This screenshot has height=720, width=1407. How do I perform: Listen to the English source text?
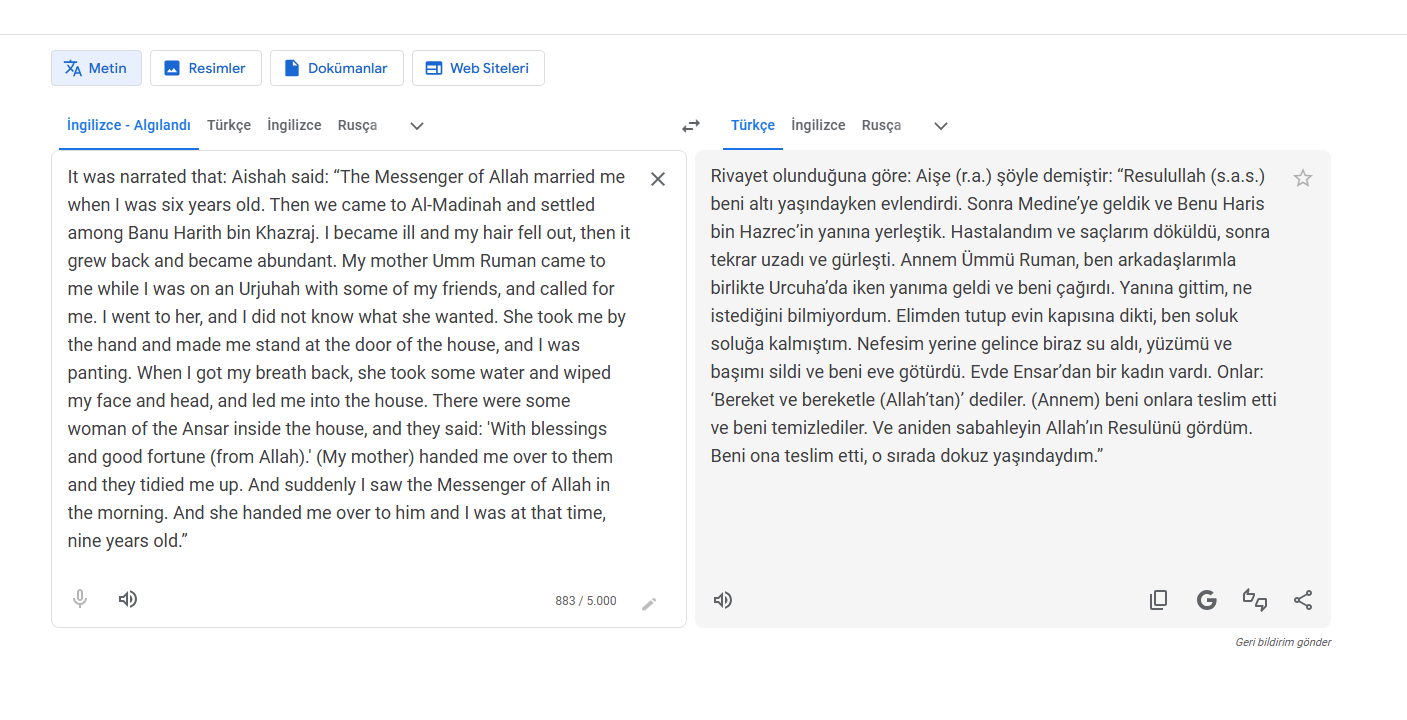[x=128, y=599]
